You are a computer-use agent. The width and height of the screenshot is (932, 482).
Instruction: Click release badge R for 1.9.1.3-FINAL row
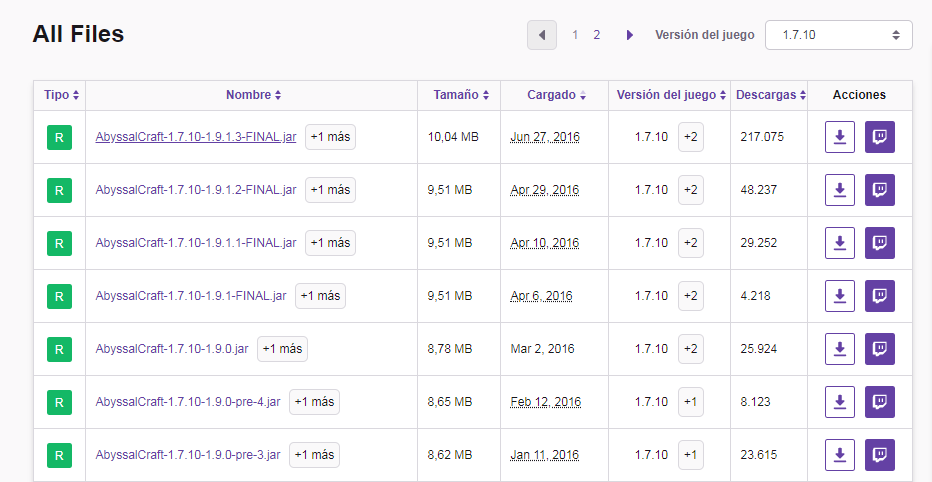point(59,137)
